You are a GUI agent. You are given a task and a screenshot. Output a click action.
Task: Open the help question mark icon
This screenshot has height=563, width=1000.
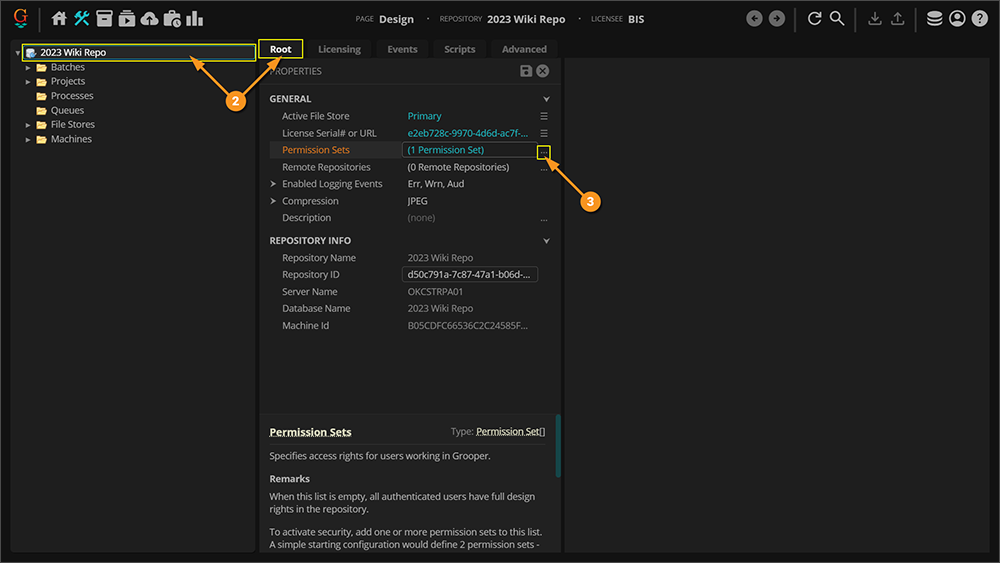click(979, 18)
